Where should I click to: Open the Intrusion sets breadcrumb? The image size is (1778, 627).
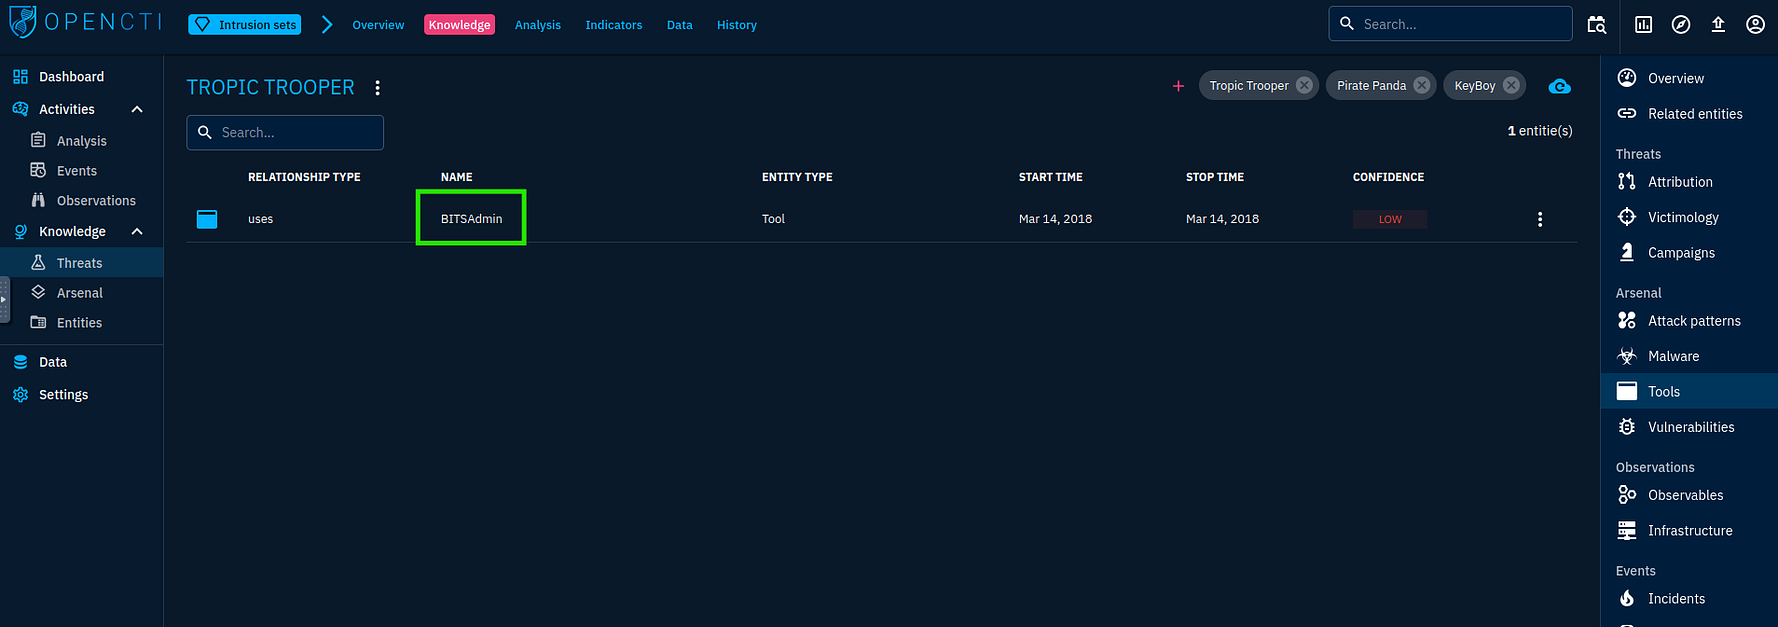pos(245,25)
